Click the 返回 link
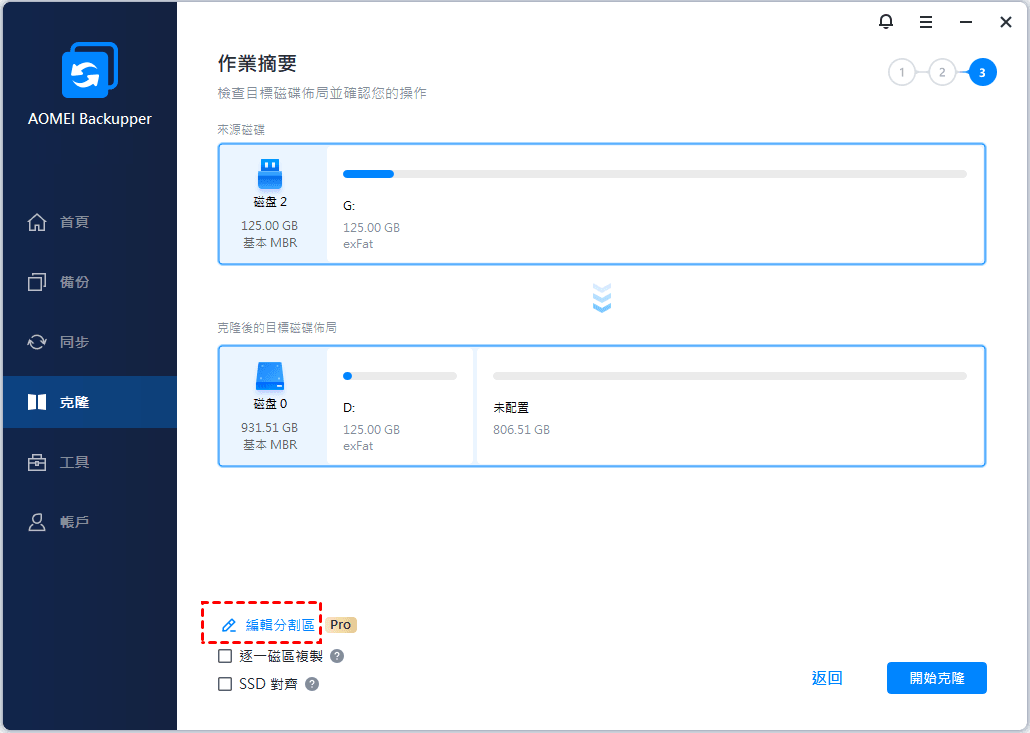 (826, 678)
